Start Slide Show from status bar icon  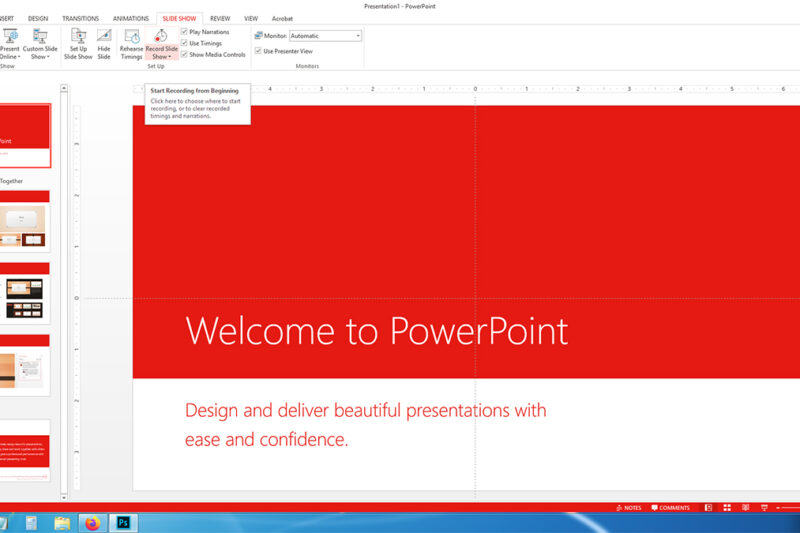click(764, 507)
